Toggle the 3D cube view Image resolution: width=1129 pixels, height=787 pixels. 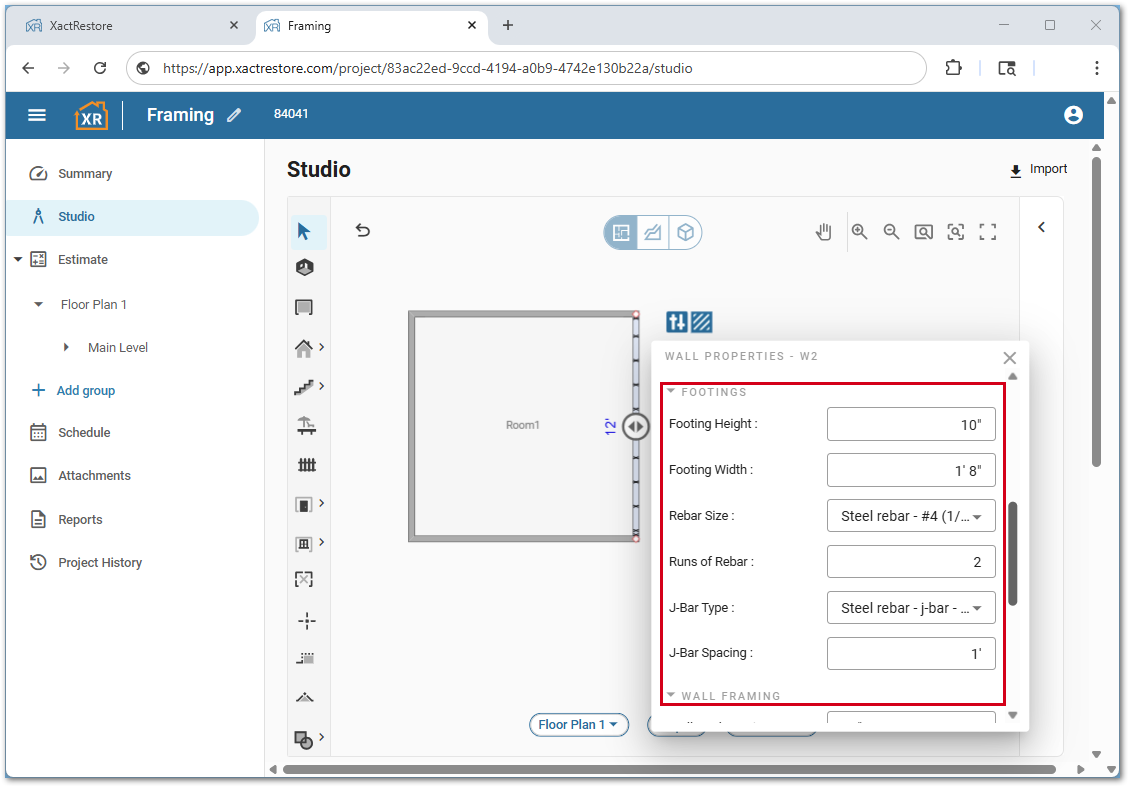point(686,233)
